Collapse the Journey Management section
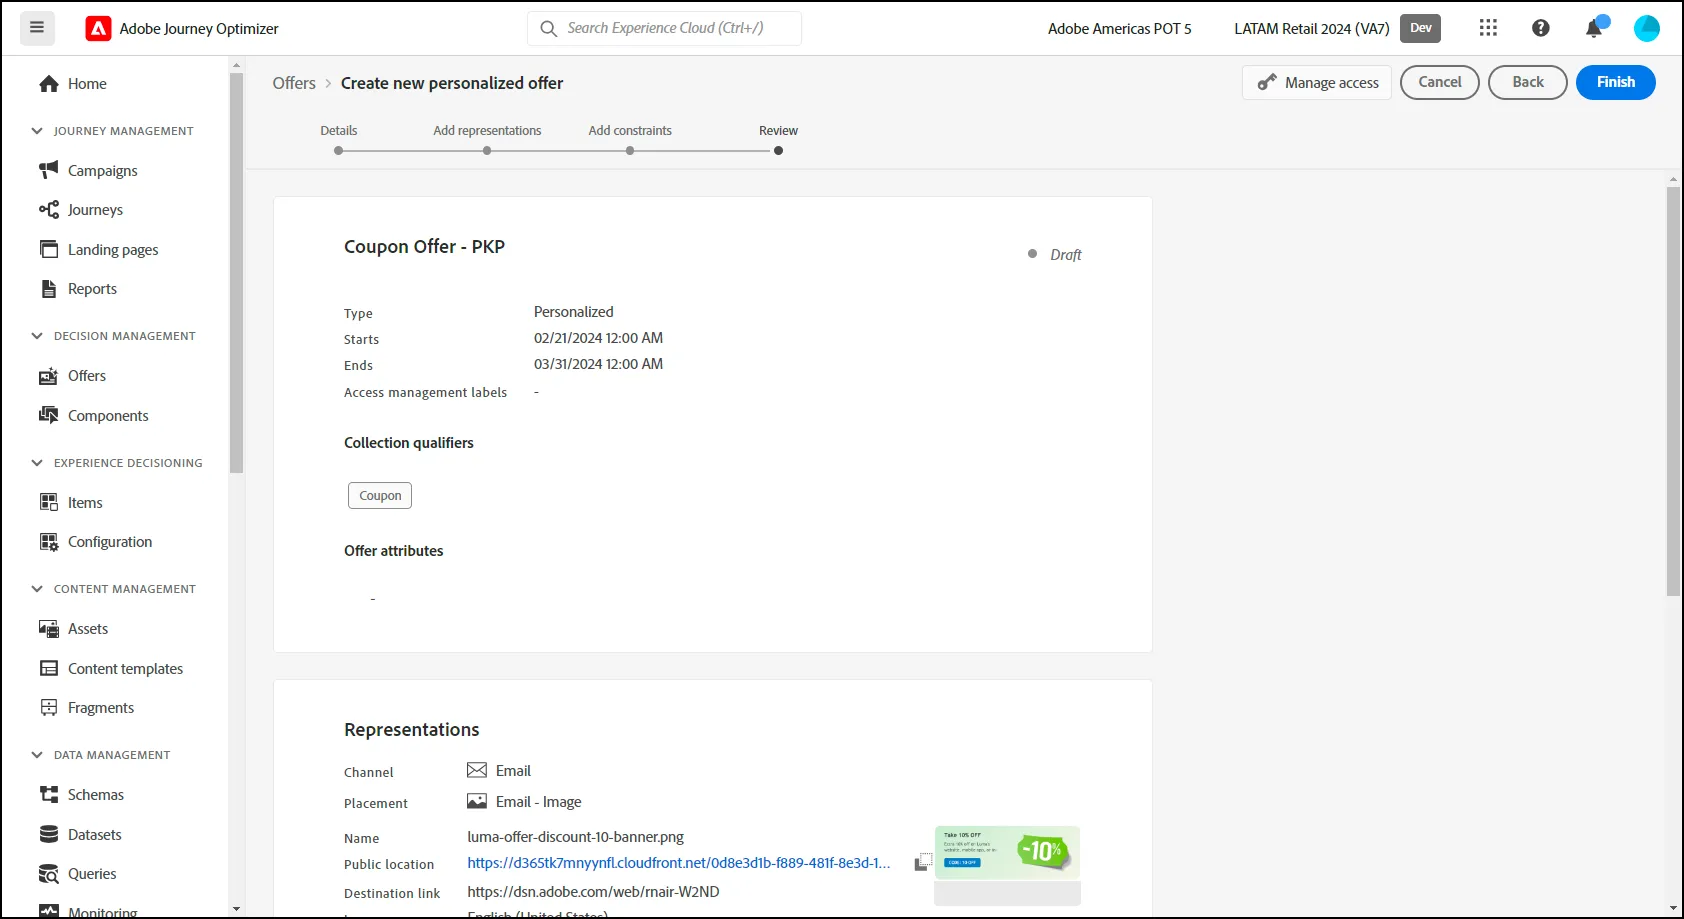 pos(37,131)
